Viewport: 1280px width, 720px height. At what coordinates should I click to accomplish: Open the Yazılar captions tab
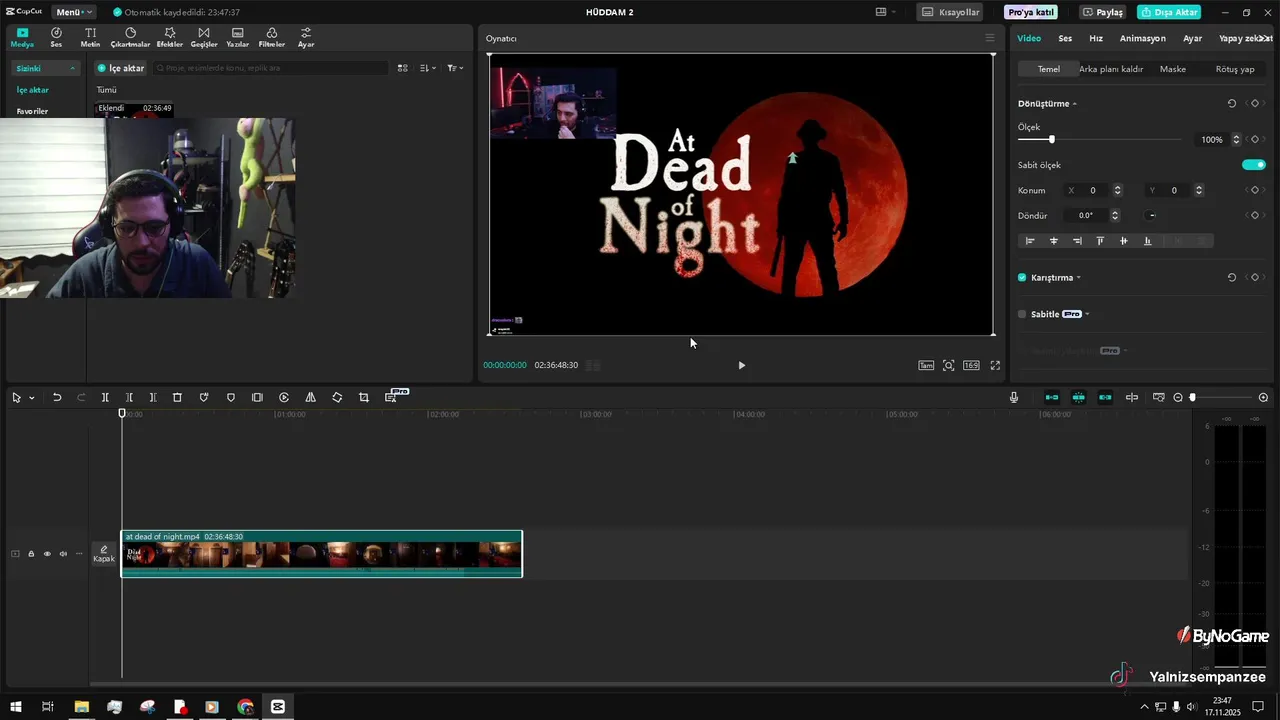(238, 37)
